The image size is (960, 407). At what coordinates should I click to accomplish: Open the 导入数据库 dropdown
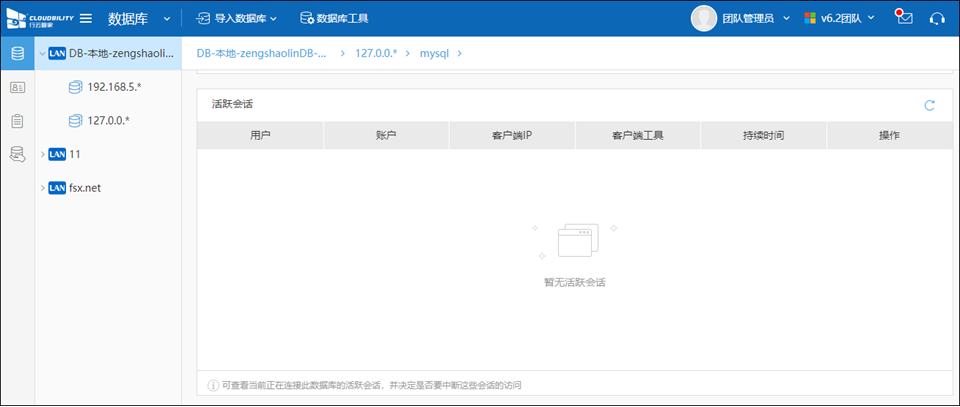point(236,18)
